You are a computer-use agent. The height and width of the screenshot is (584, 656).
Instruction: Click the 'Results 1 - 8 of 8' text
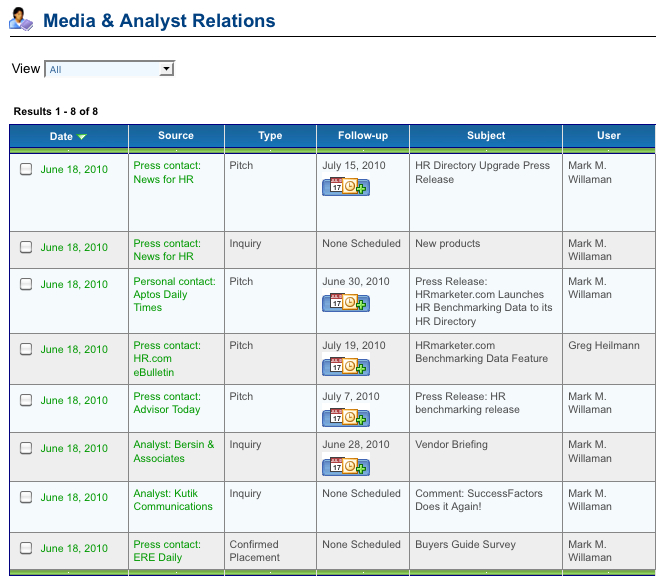[x=56, y=111]
